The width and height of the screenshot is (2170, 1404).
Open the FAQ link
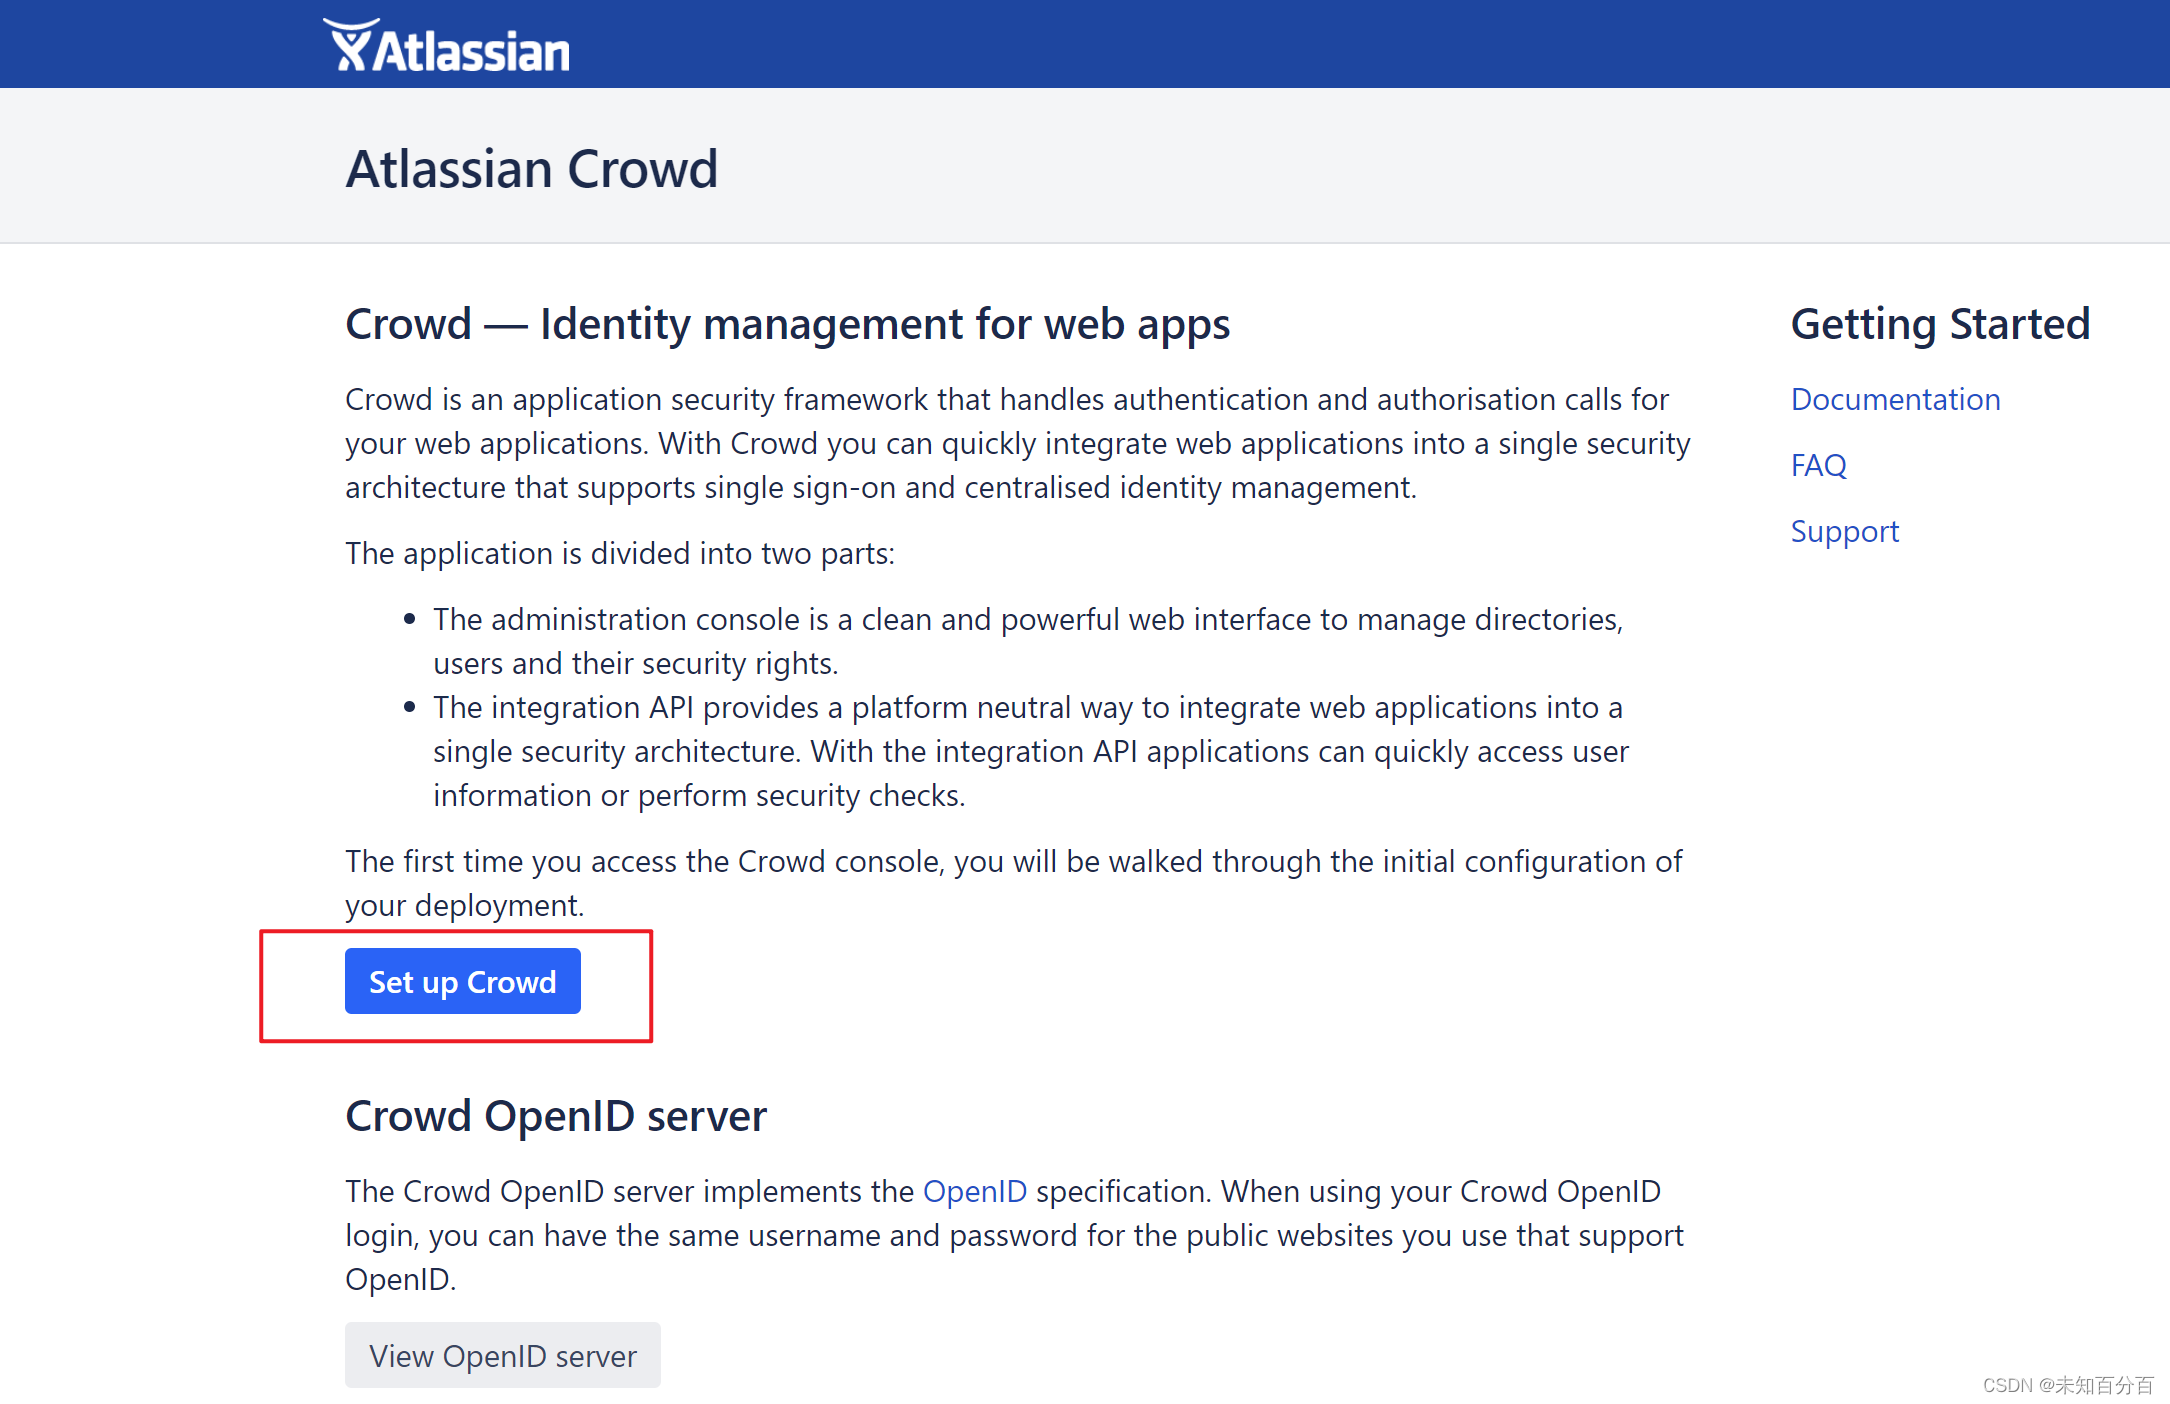click(x=1818, y=465)
